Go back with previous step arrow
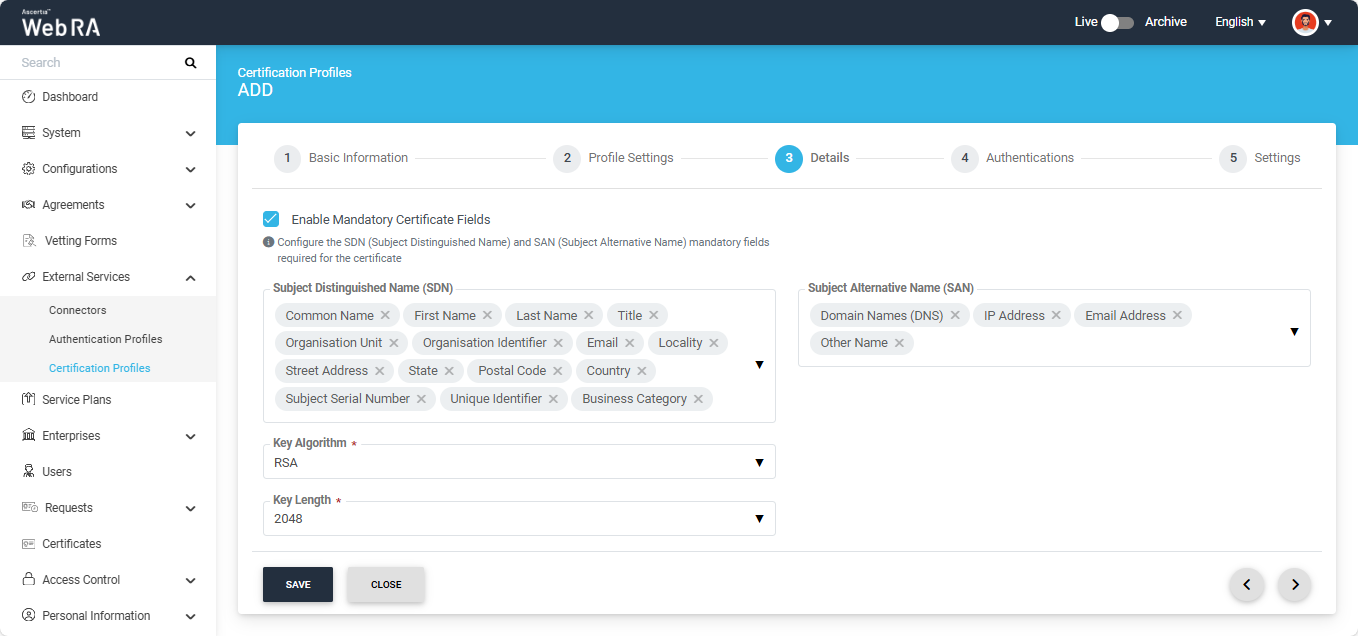This screenshot has height=636, width=1358. [1246, 584]
